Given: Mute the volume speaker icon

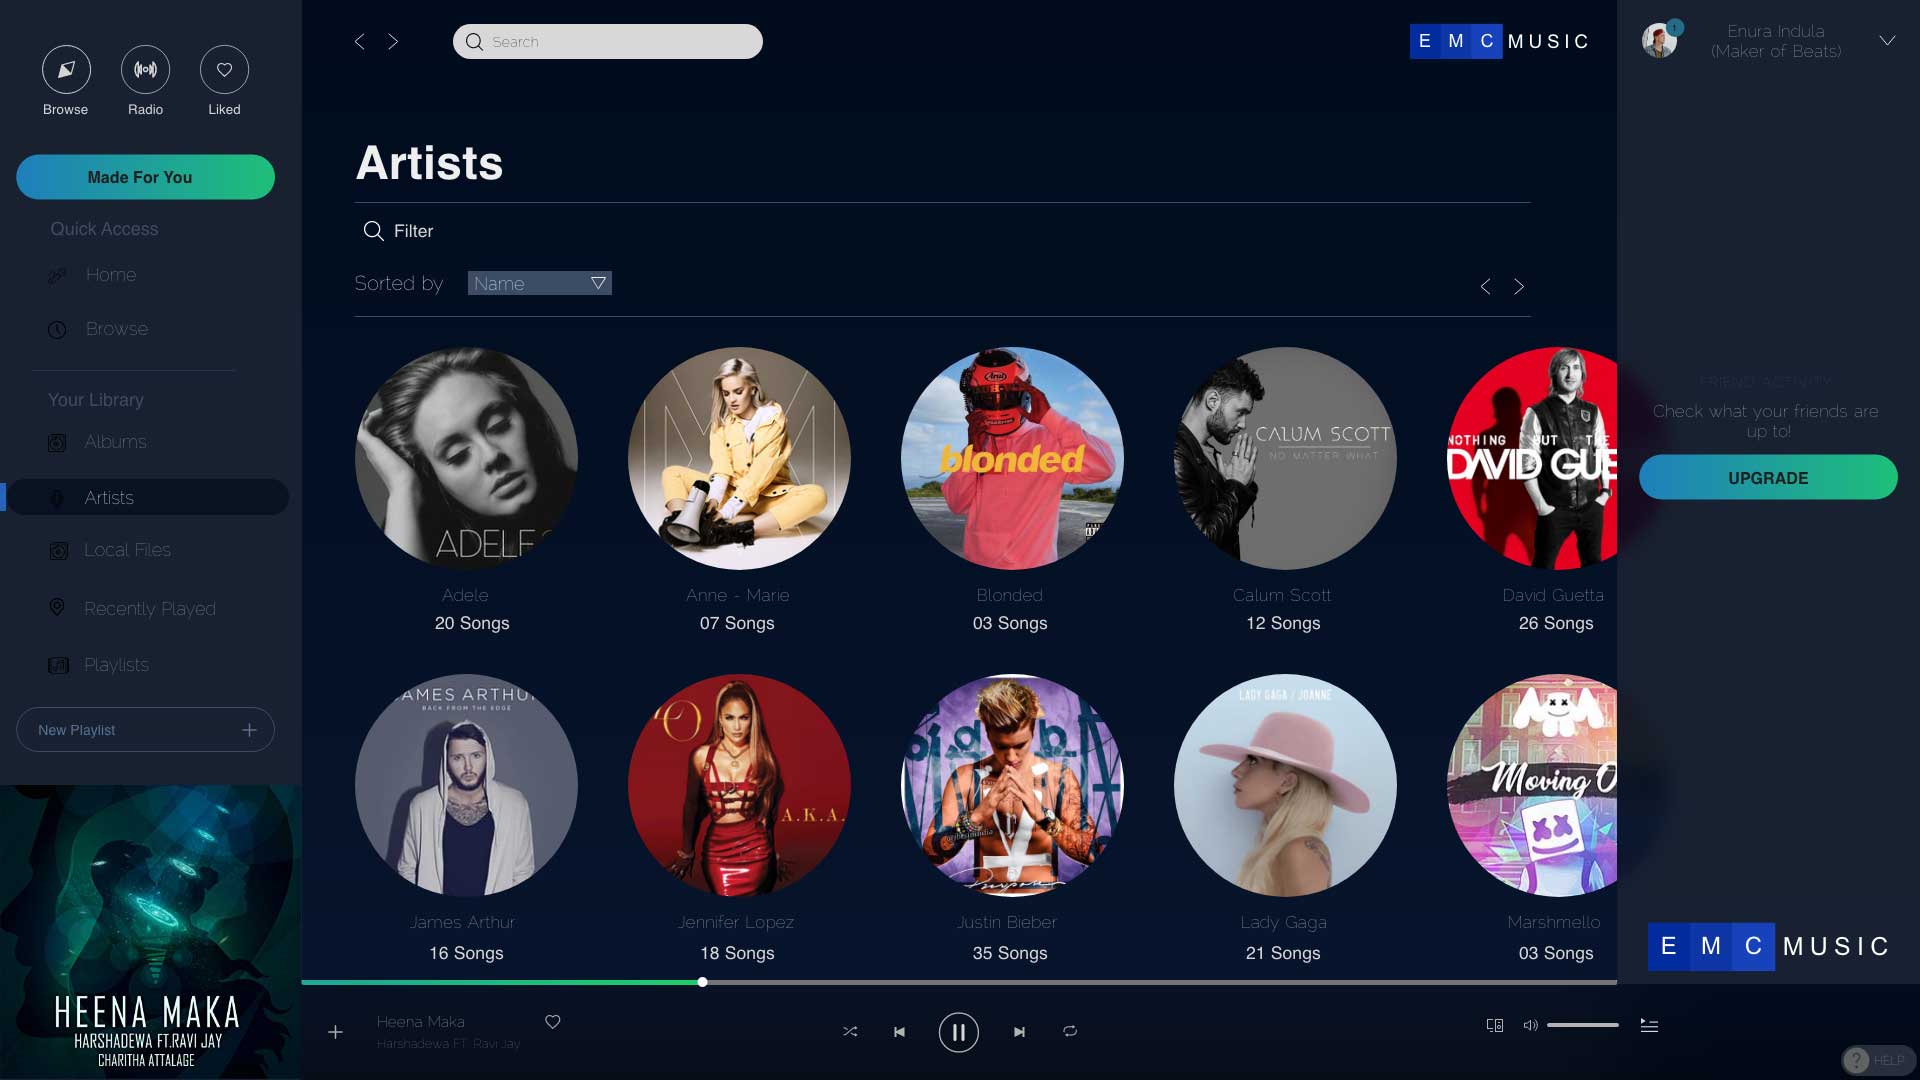Looking at the screenshot, I should point(1530,1025).
